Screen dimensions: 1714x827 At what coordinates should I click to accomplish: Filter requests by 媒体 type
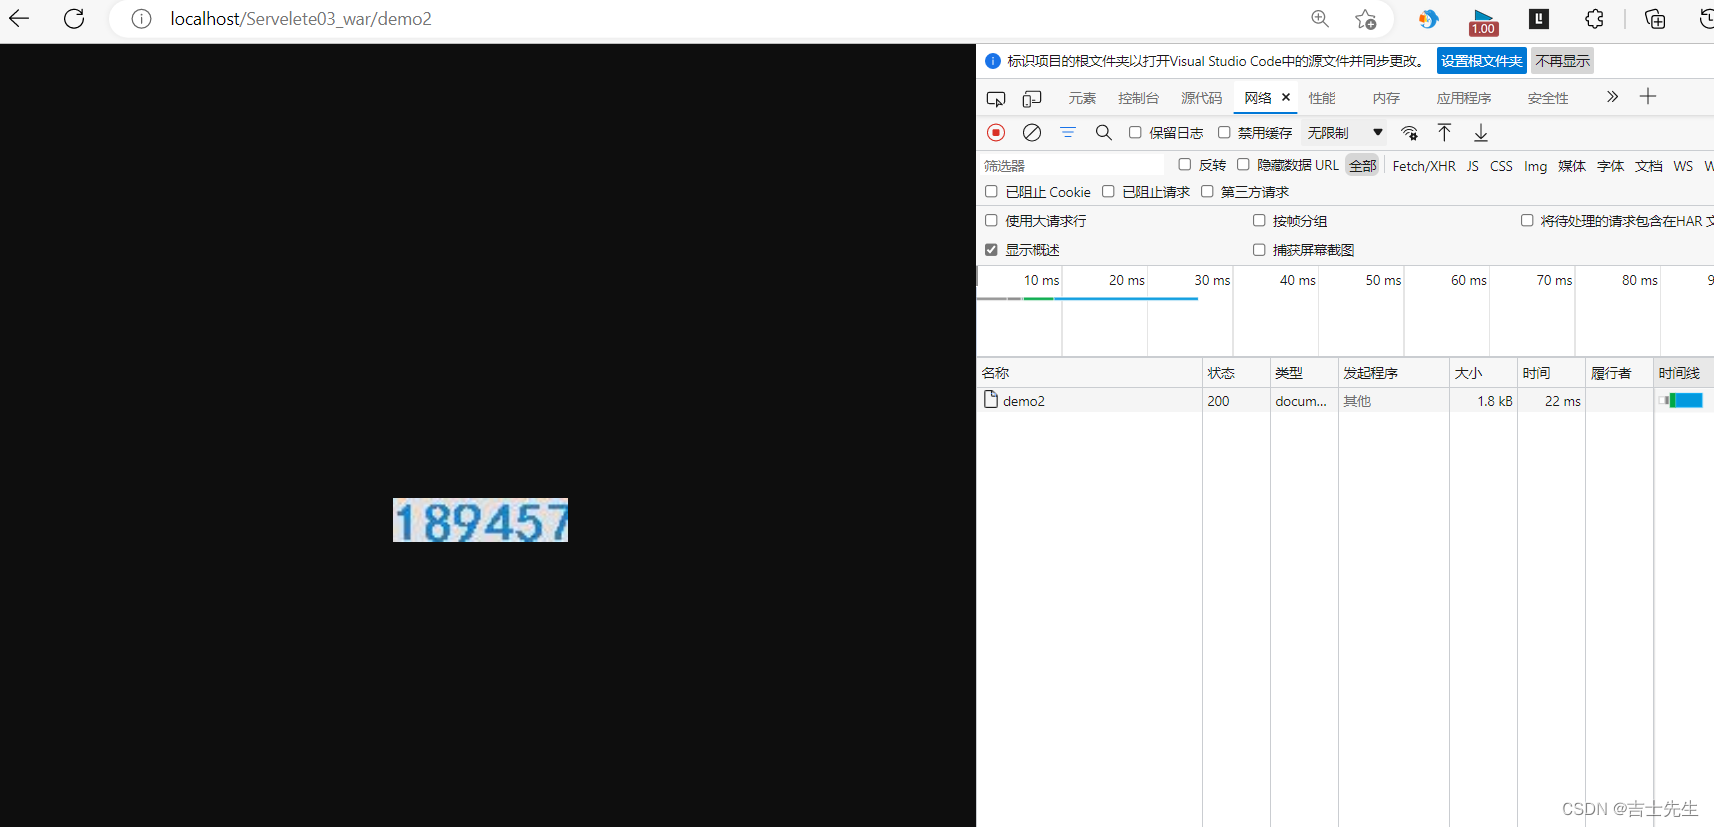coord(1572,166)
